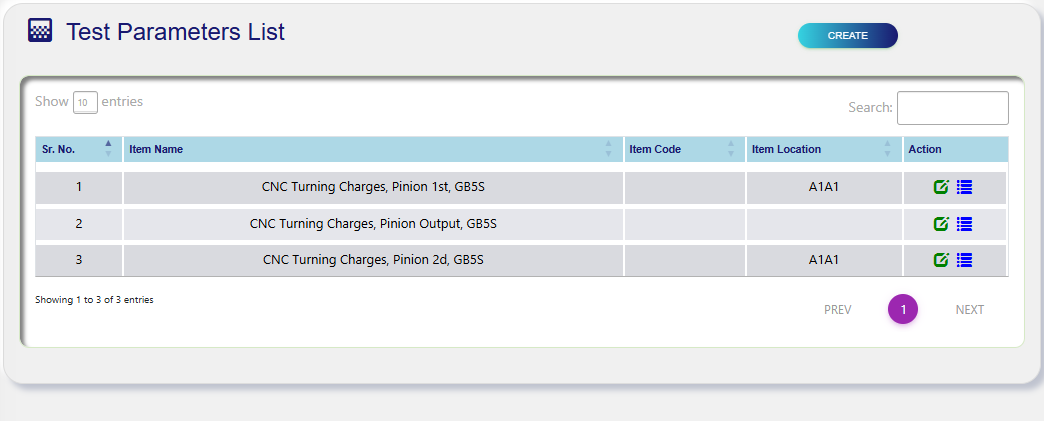Click the Show entries count box

click(85, 102)
